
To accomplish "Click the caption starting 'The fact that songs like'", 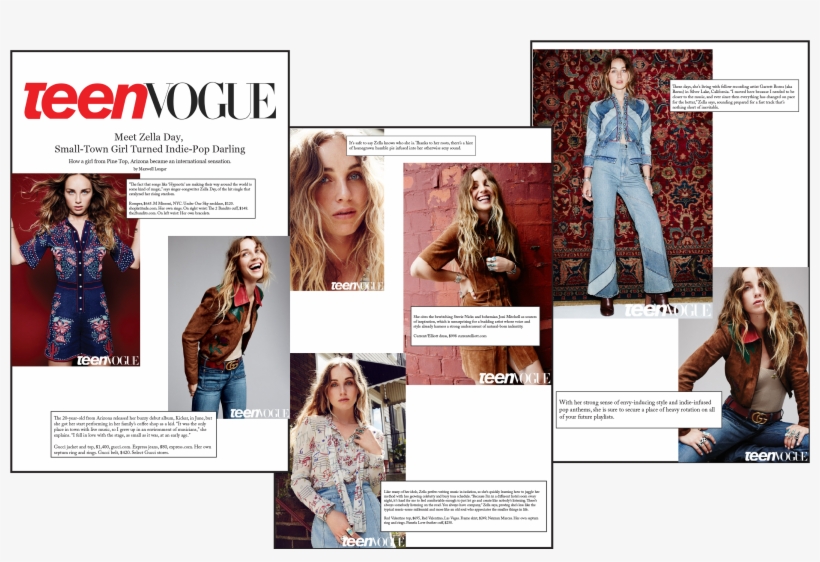I will pos(191,199).
